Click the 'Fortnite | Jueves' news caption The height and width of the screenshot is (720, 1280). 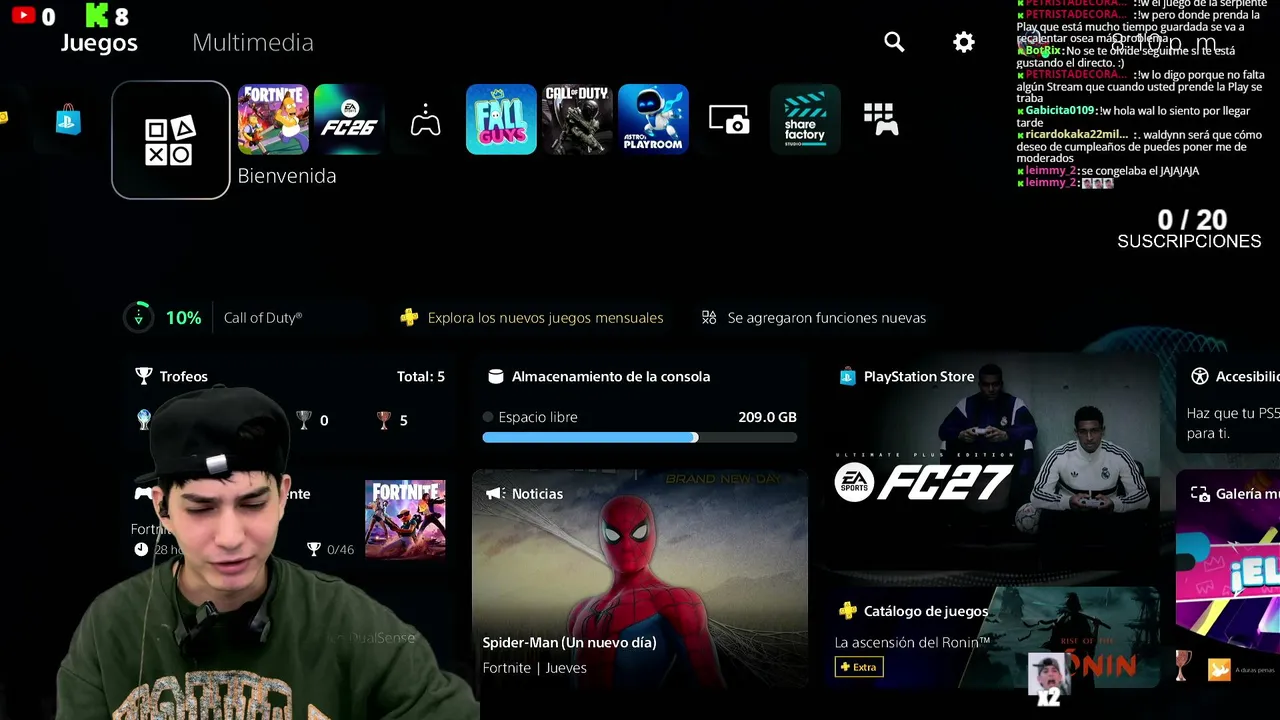point(534,668)
